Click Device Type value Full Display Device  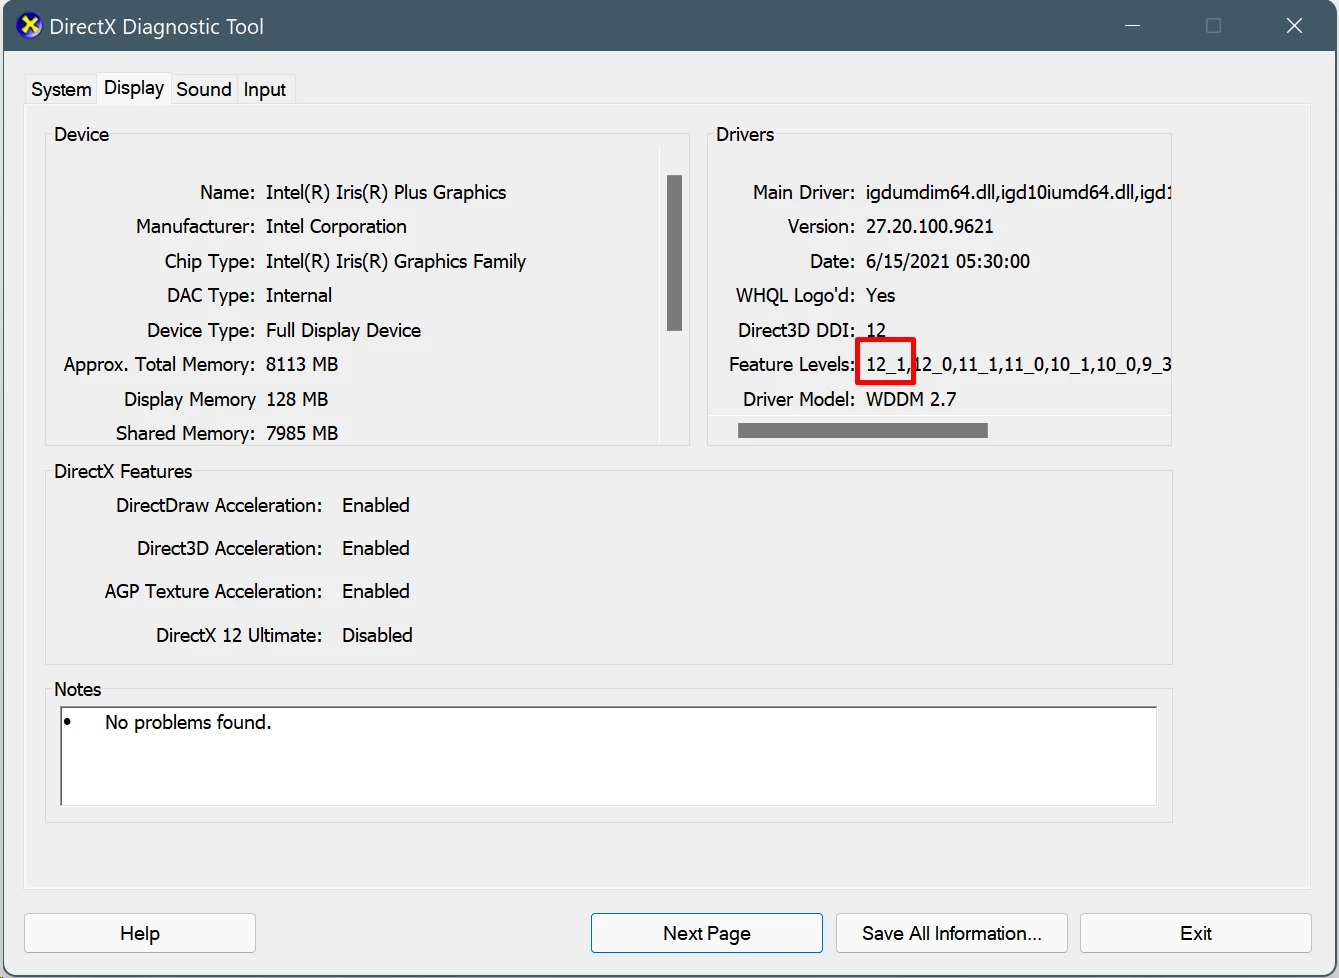click(x=343, y=330)
